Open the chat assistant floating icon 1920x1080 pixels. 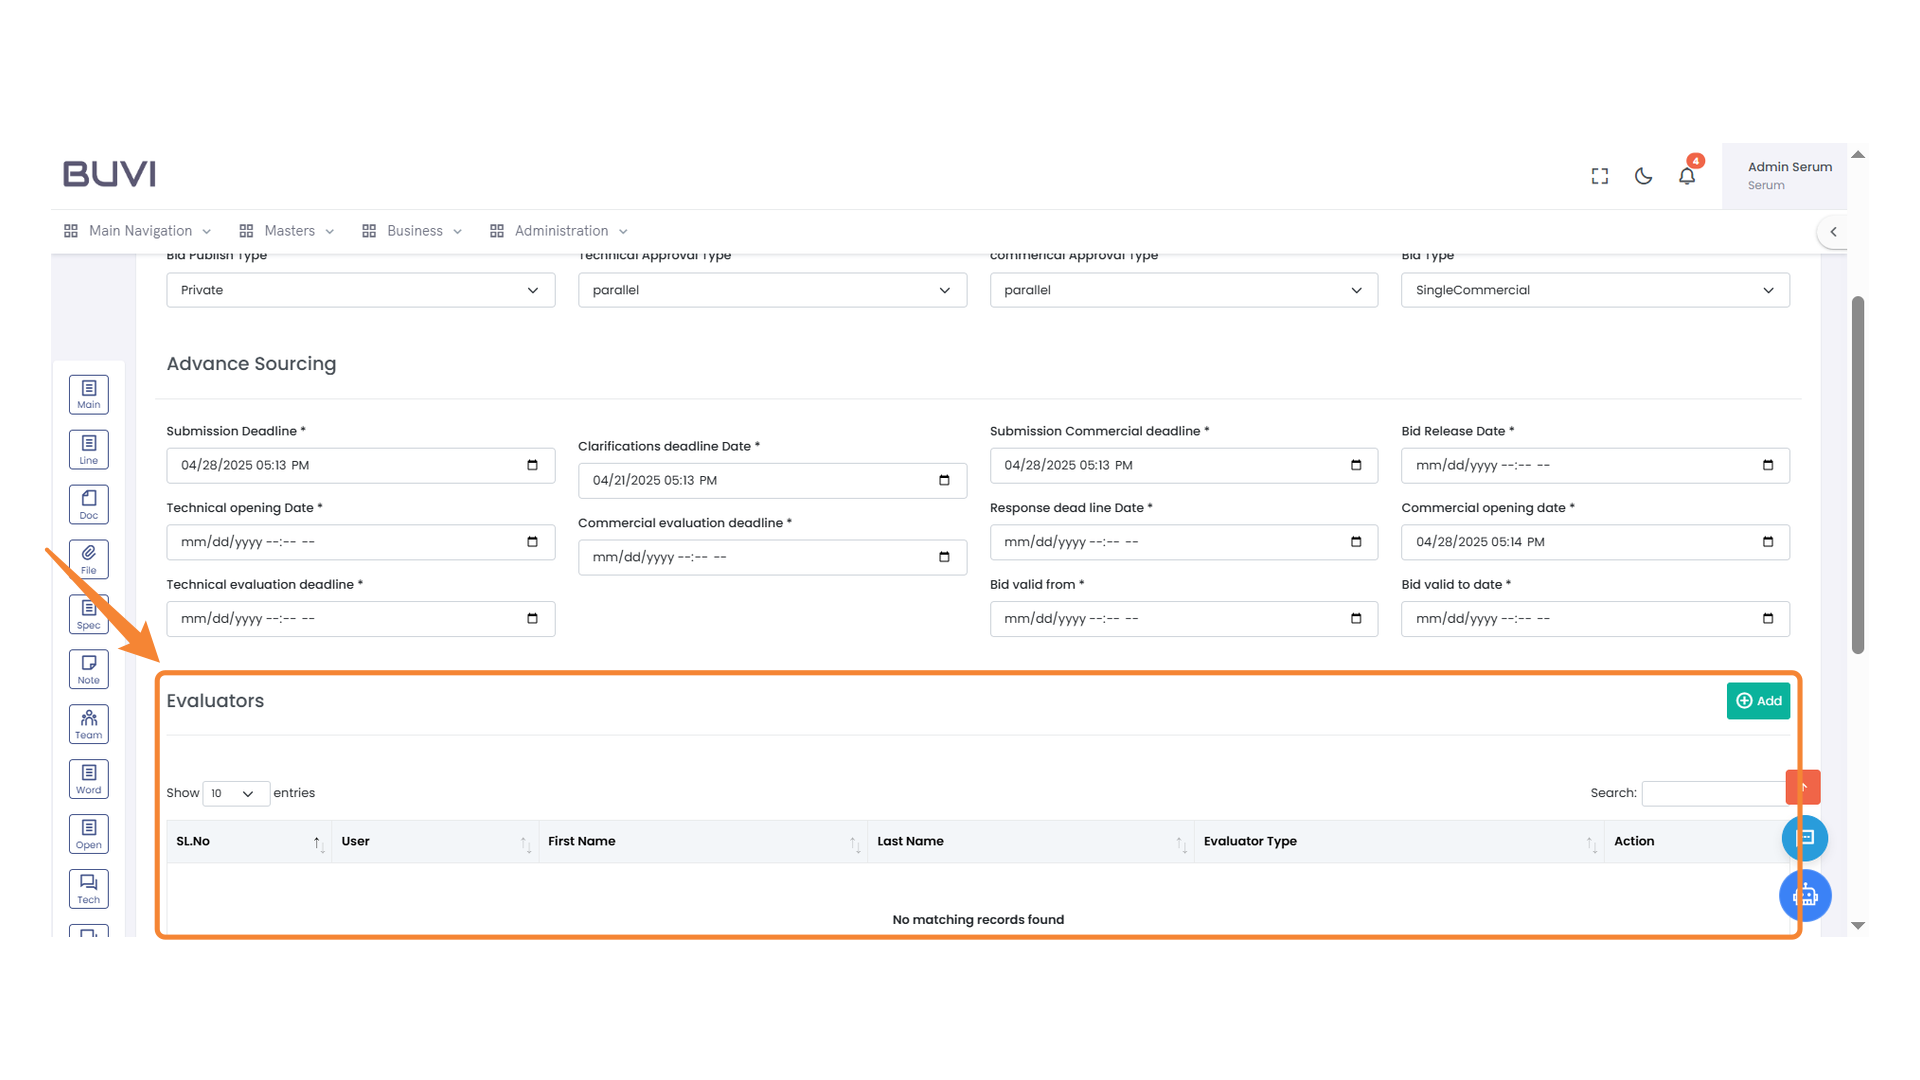(1805, 838)
